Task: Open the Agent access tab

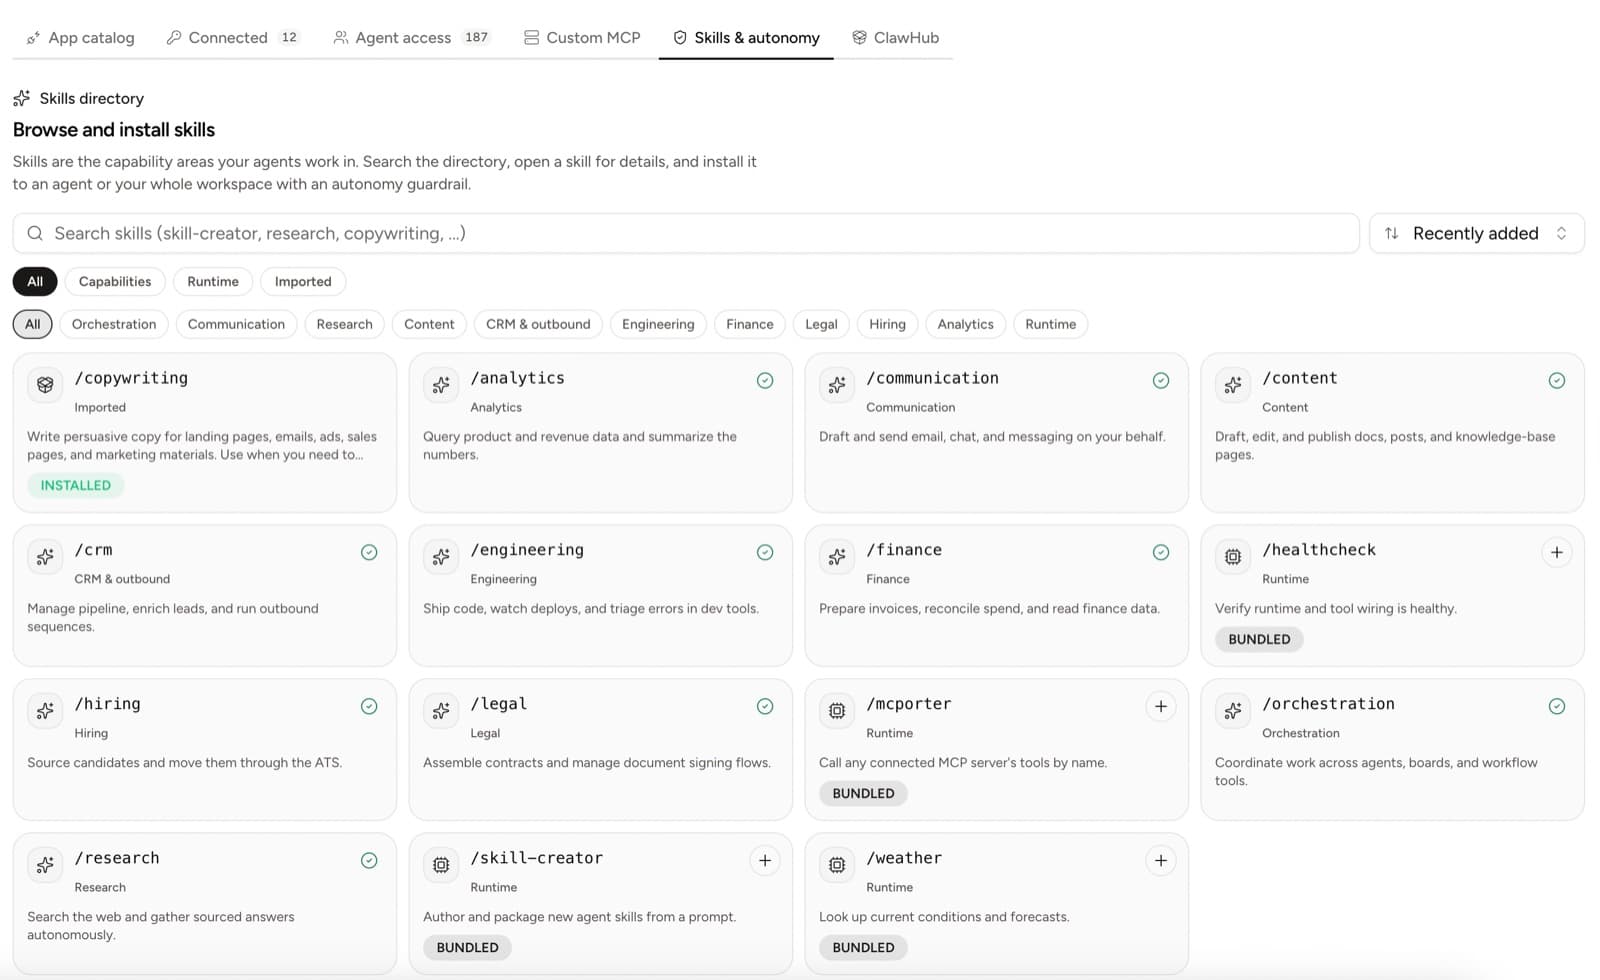Action: click(411, 37)
